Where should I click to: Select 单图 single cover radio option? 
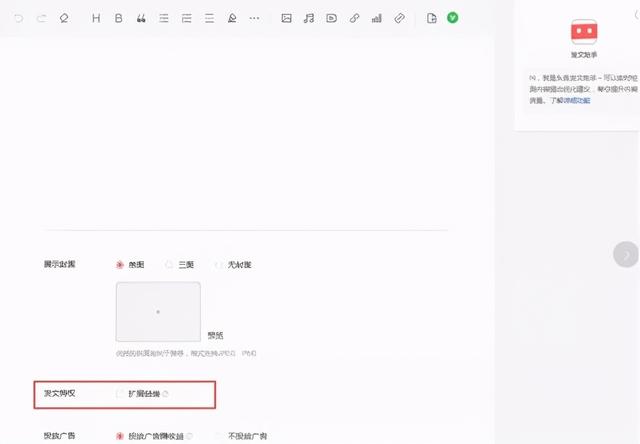click(121, 265)
